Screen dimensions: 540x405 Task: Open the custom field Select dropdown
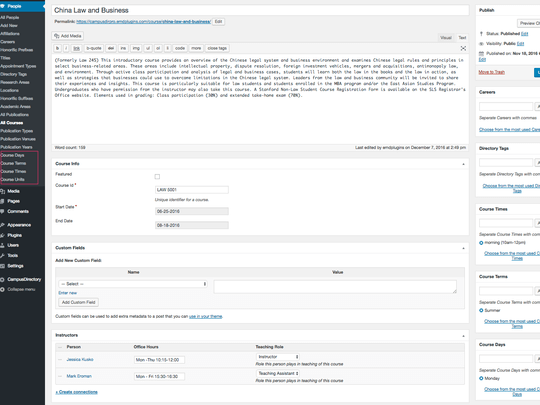pyautogui.click(x=133, y=284)
